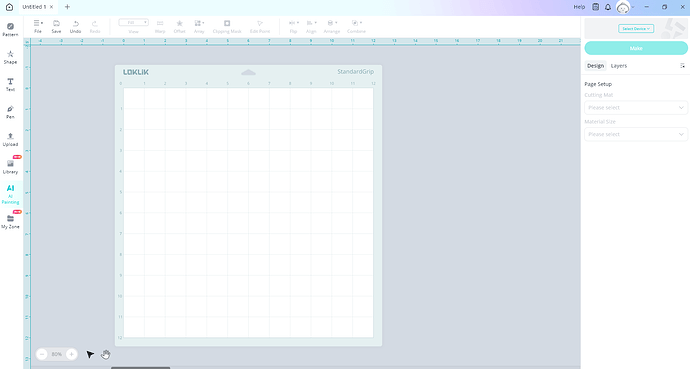Zoom out with the minus button
Image resolution: width=690 pixels, height=369 pixels.
pos(42,354)
